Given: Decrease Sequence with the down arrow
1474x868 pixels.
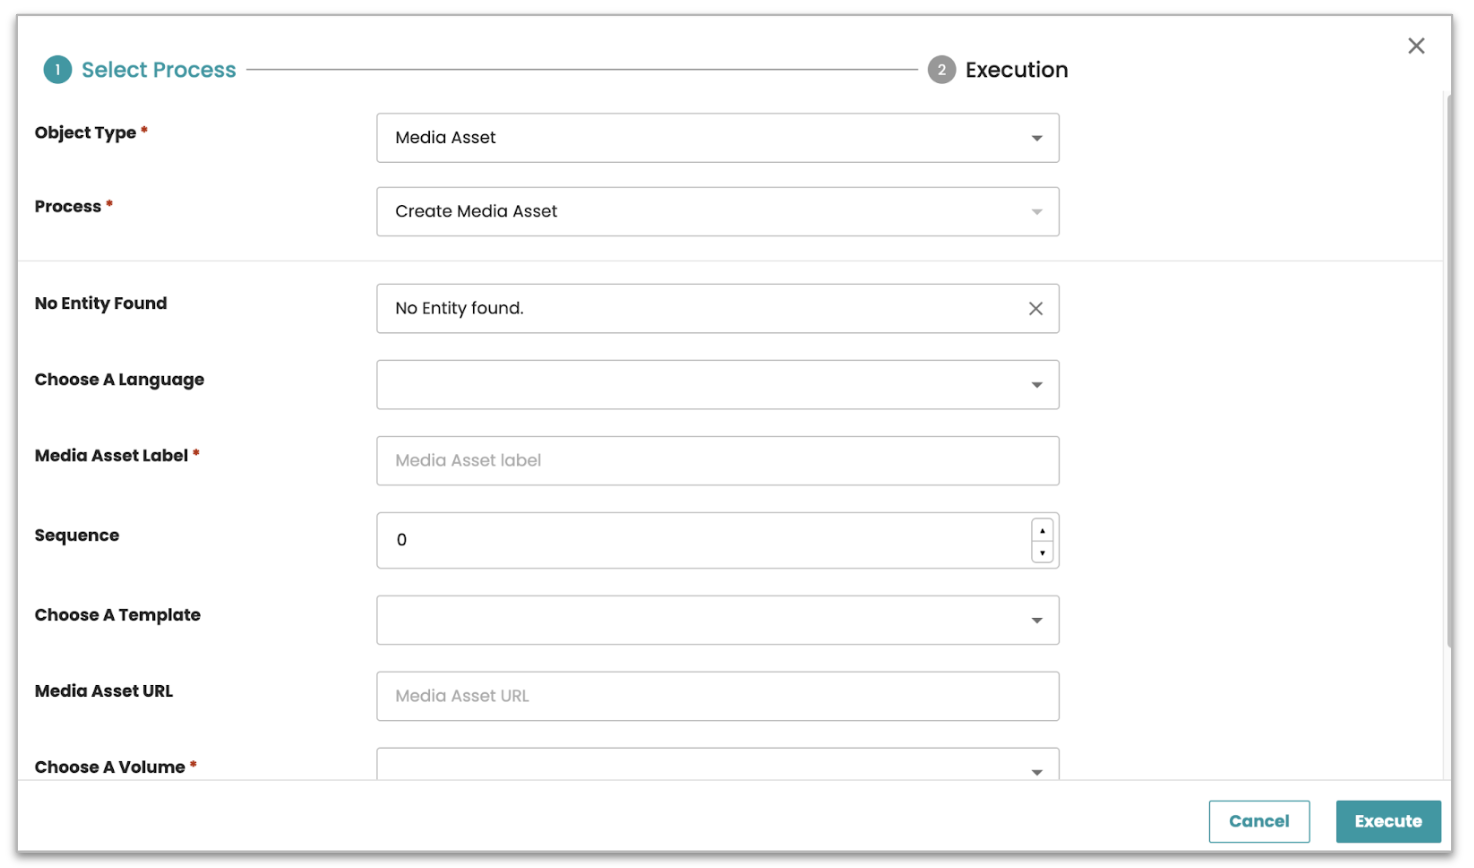Looking at the screenshot, I should tap(1042, 552).
